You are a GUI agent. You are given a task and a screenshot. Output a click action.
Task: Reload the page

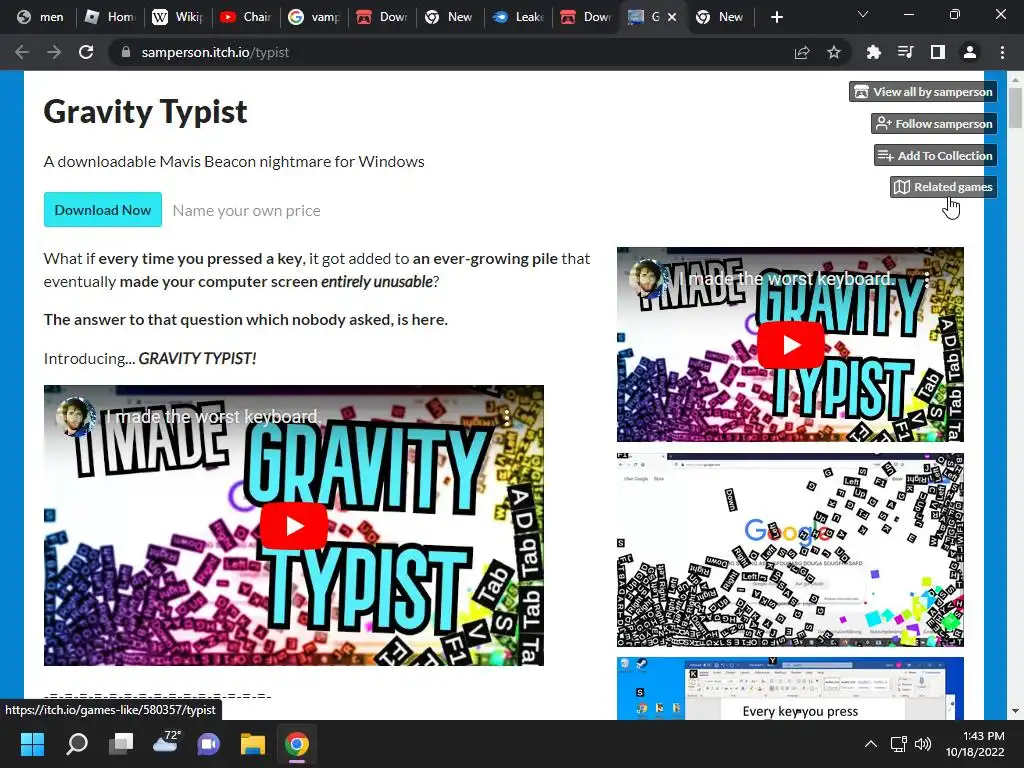86,52
